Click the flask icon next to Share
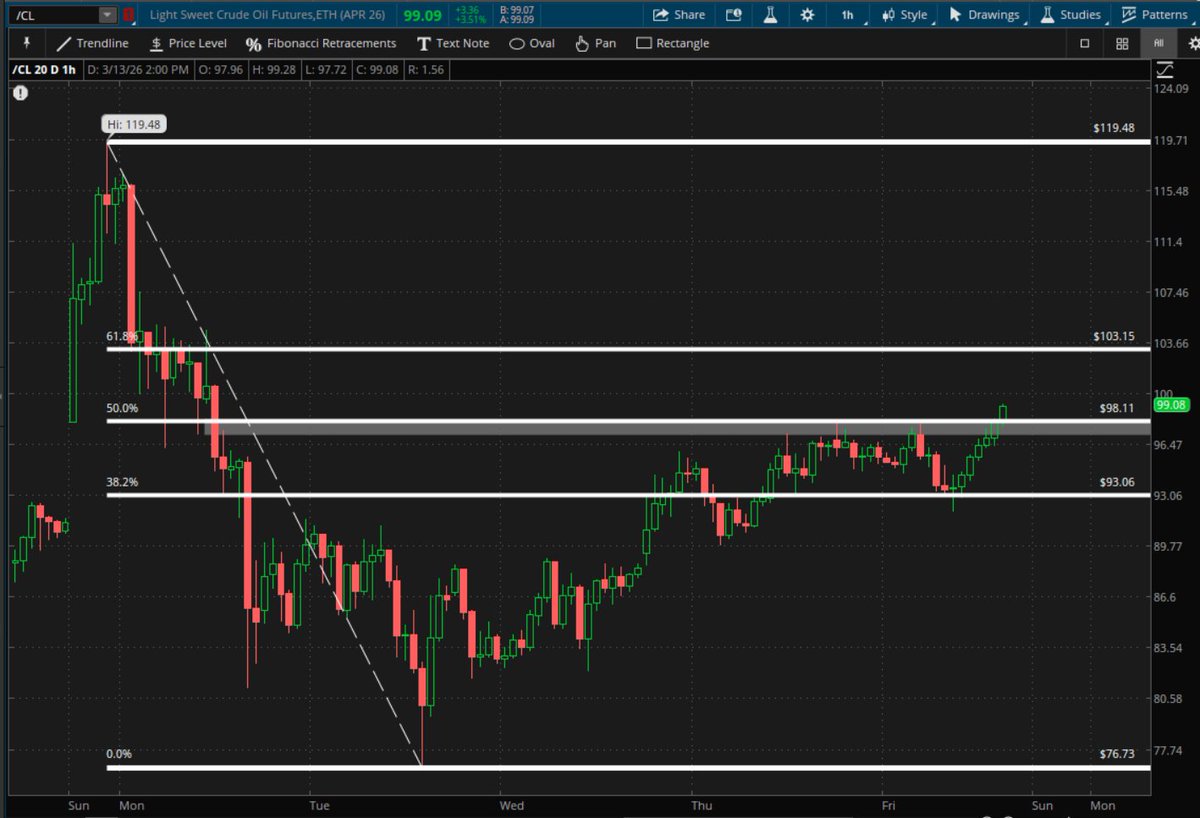This screenshot has width=1200, height=818. pos(770,15)
